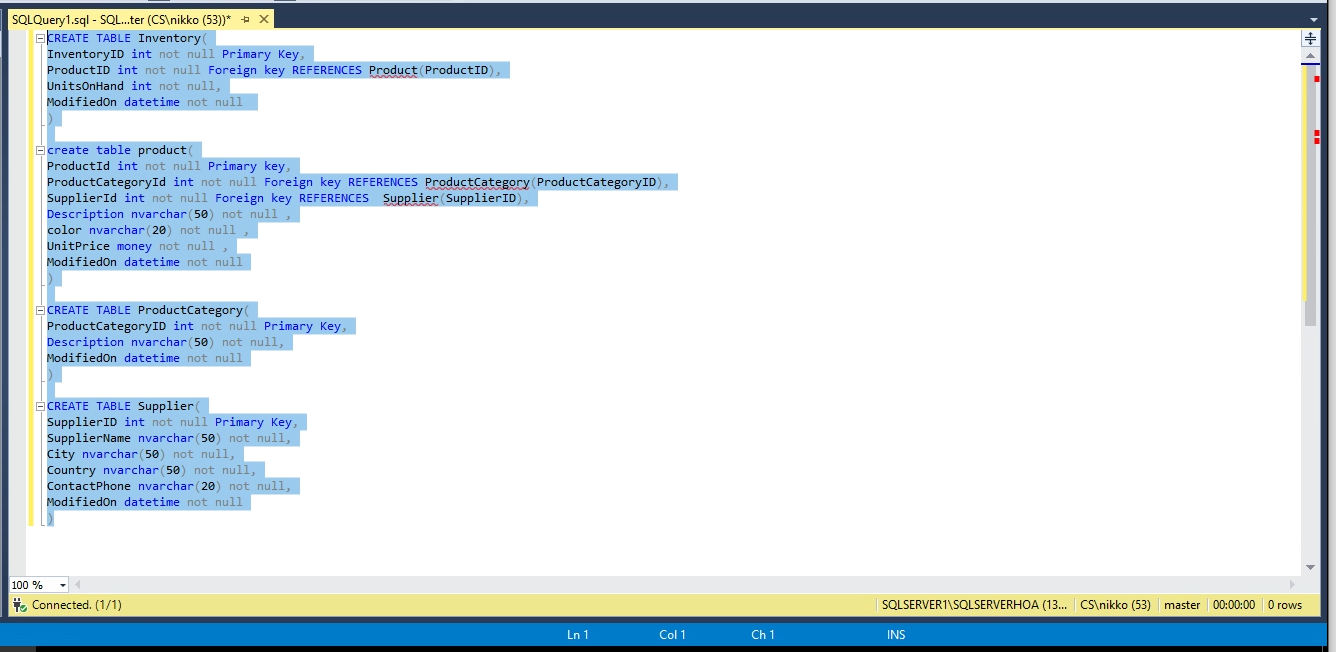Click the CS\nikko (53) session indicator

pos(1116,604)
